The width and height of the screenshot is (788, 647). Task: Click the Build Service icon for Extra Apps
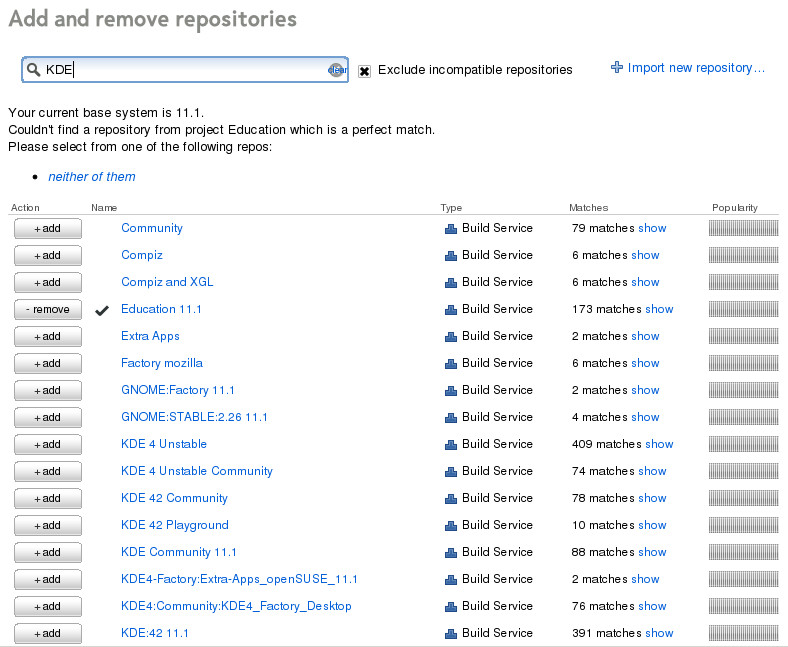[x=450, y=336]
